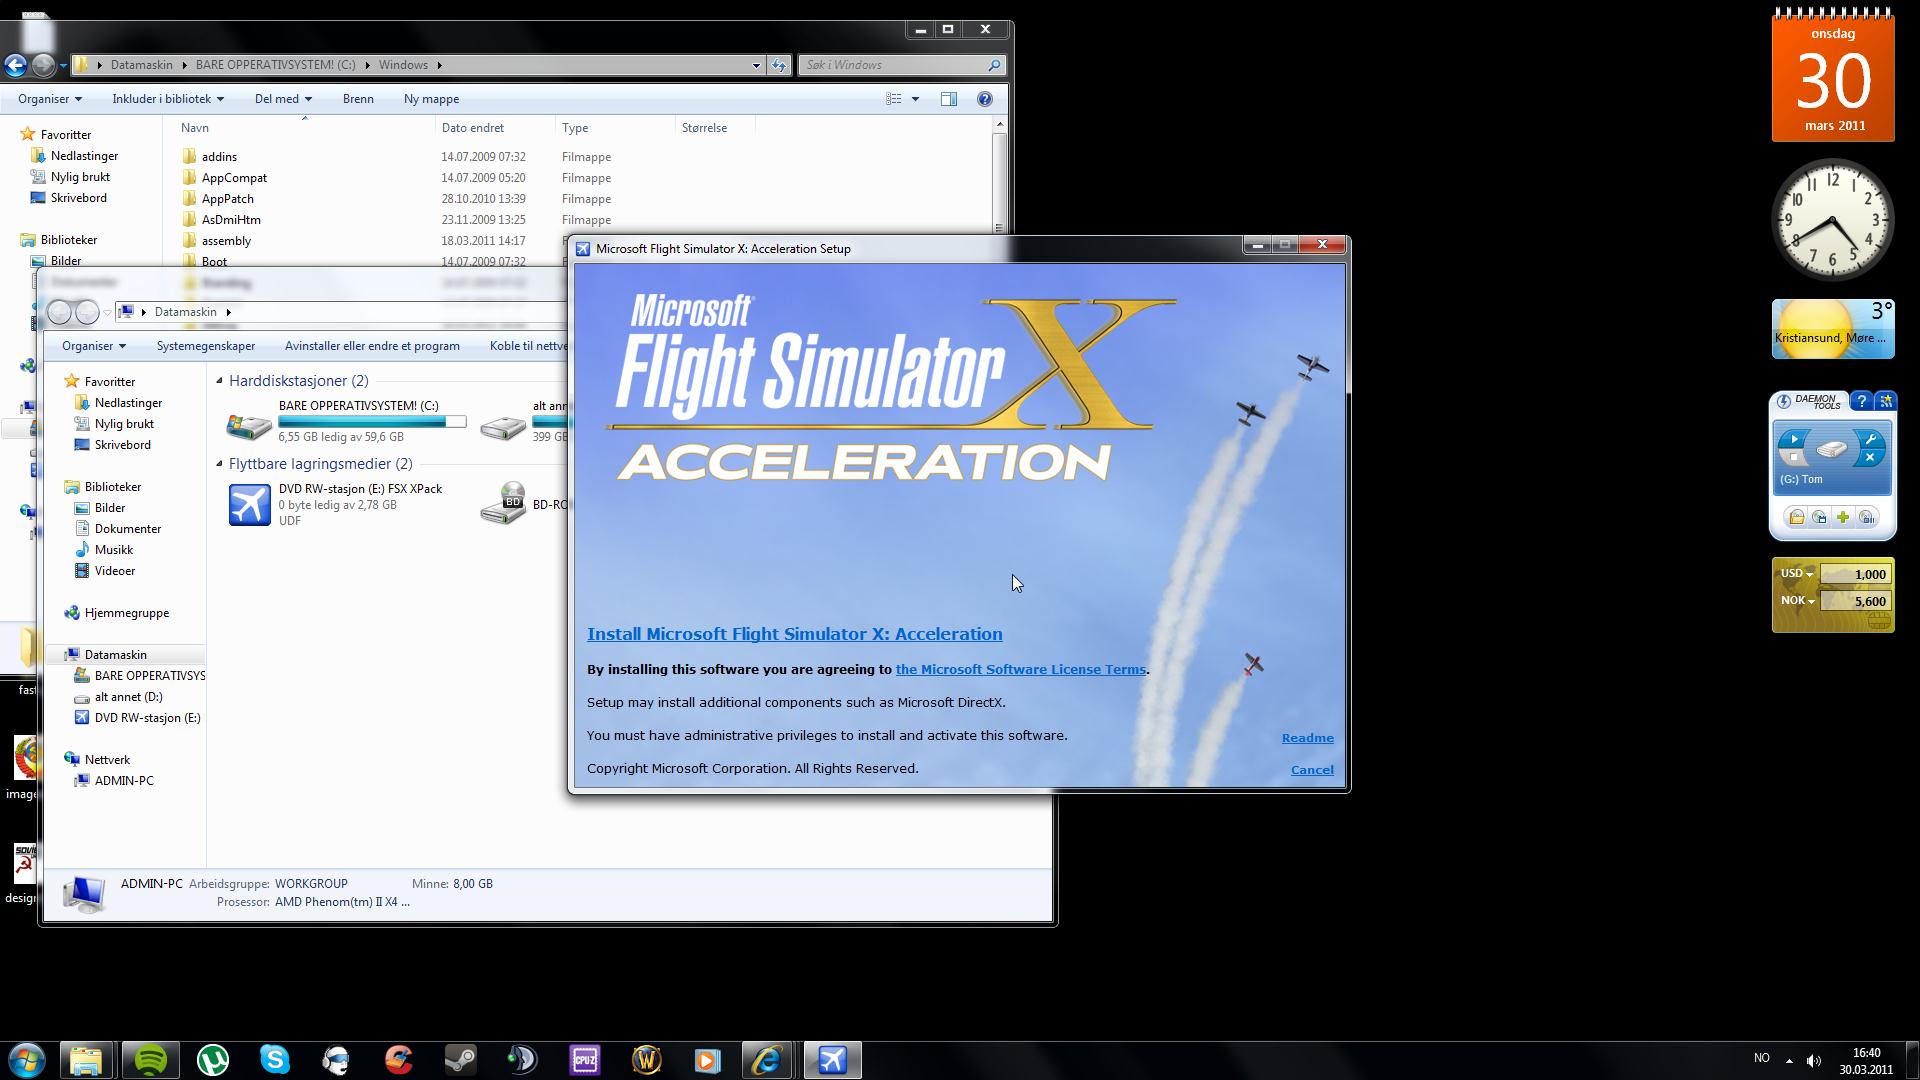Open the Del med dropdown
Viewport: 1920px width, 1080px height.
coord(283,99)
